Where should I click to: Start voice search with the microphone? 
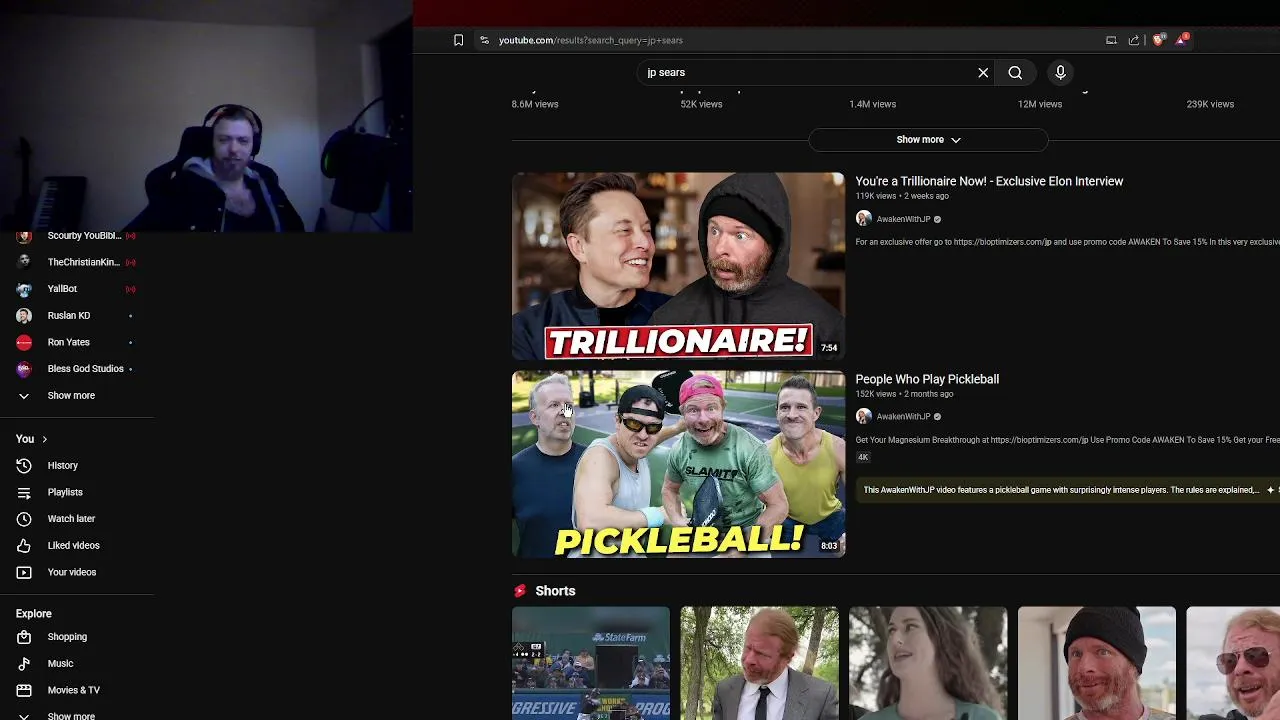coord(1061,72)
